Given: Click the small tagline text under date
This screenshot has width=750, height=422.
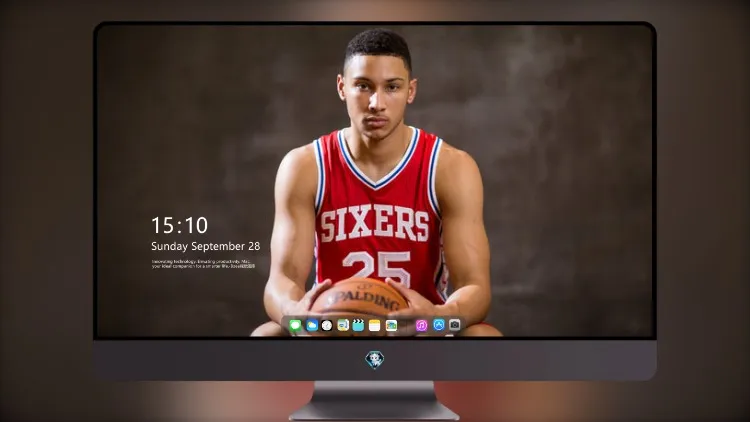Looking at the screenshot, I should pyautogui.click(x=204, y=264).
